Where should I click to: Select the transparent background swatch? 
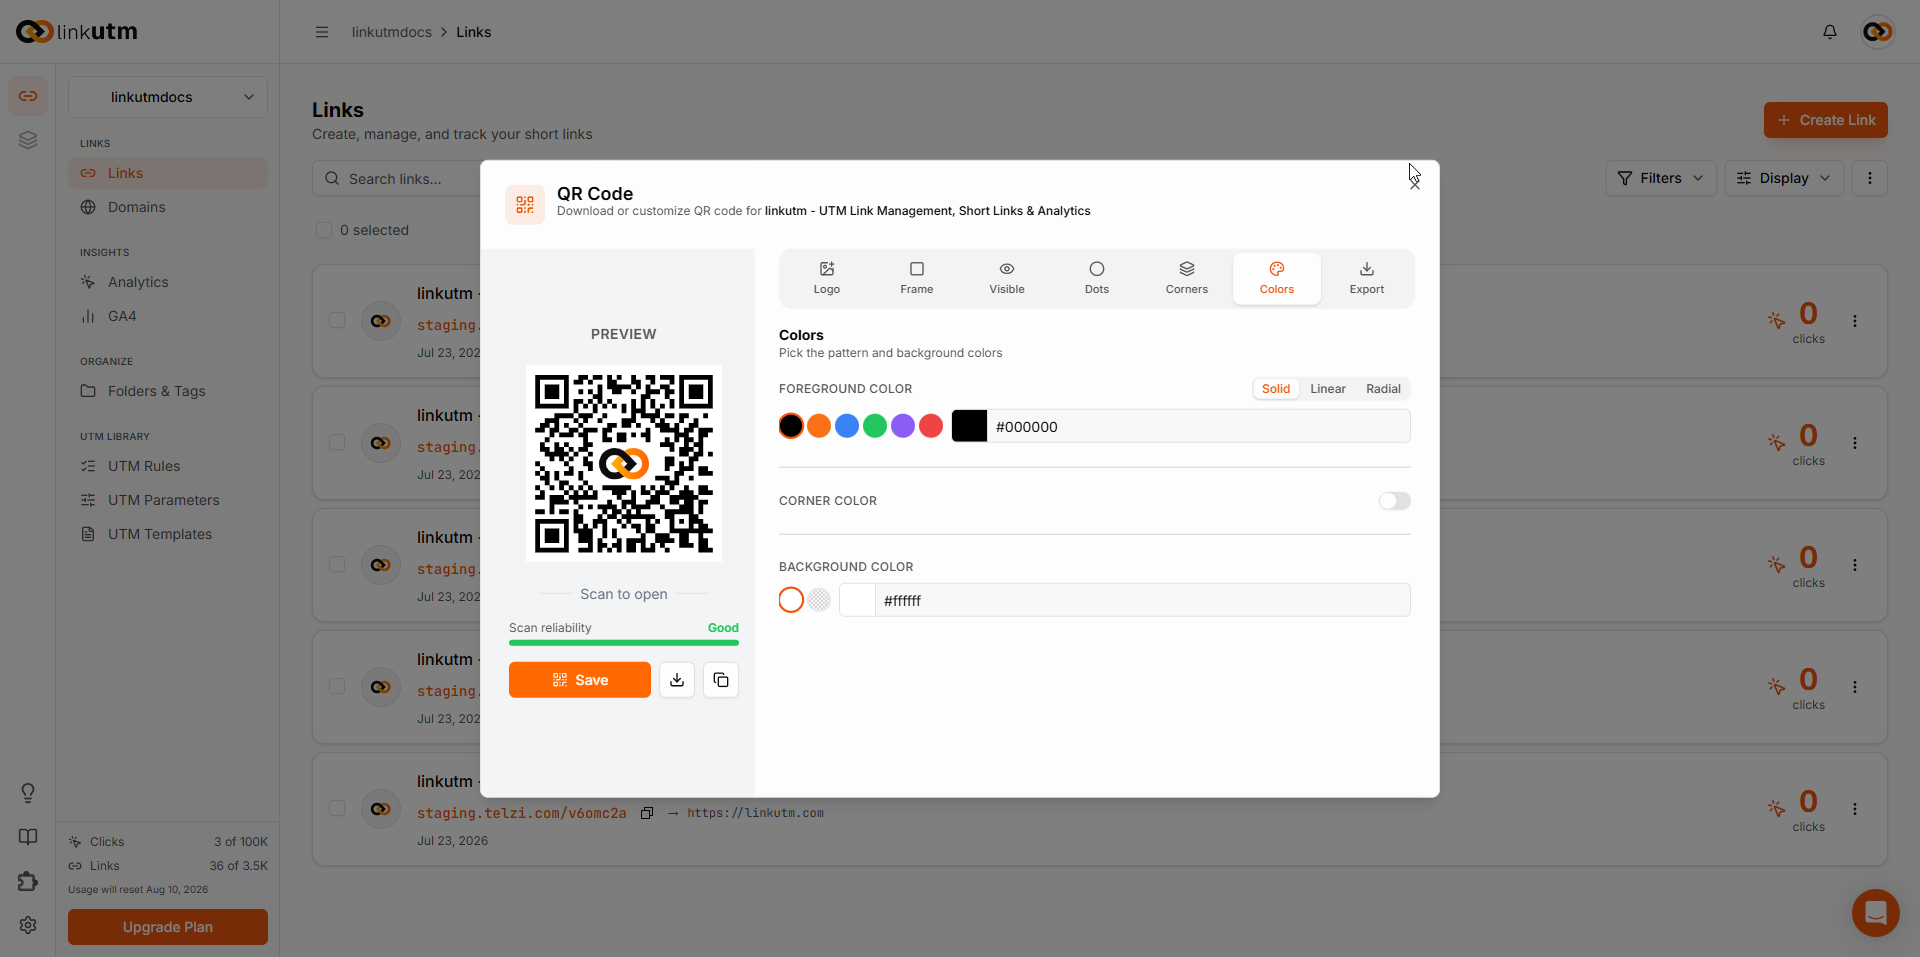819,600
